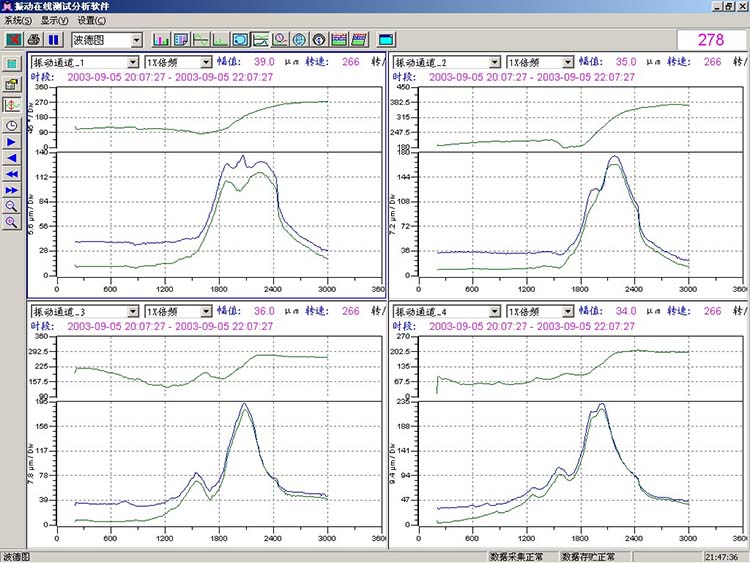The width and height of the screenshot is (750, 563).
Task: Click the red stop acquisition icon
Action: click(14, 40)
